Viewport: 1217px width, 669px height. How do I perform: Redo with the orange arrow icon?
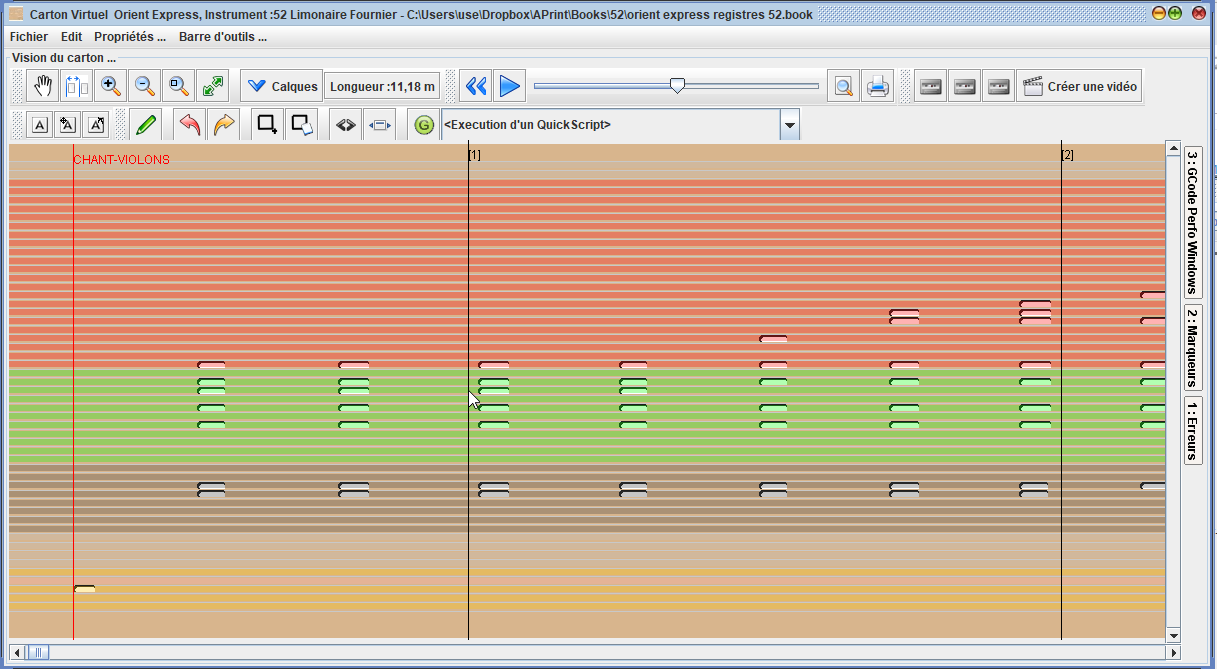(x=224, y=125)
